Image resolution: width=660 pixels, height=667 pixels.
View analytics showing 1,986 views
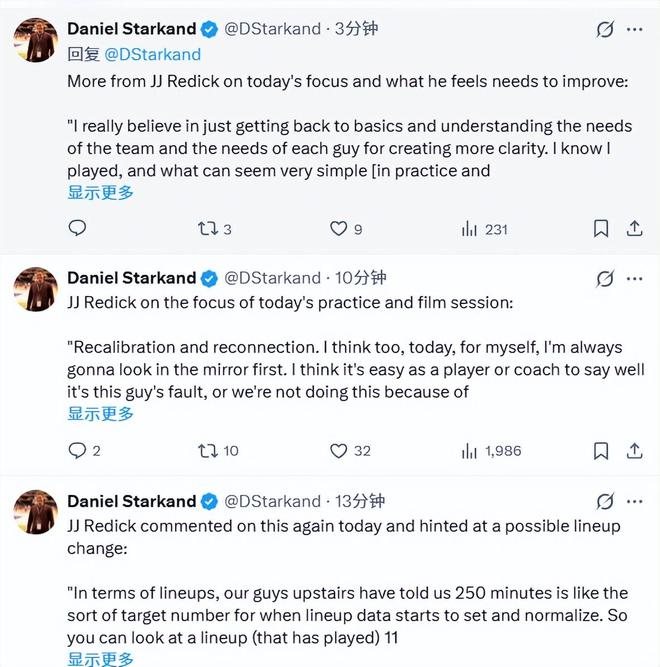point(470,451)
